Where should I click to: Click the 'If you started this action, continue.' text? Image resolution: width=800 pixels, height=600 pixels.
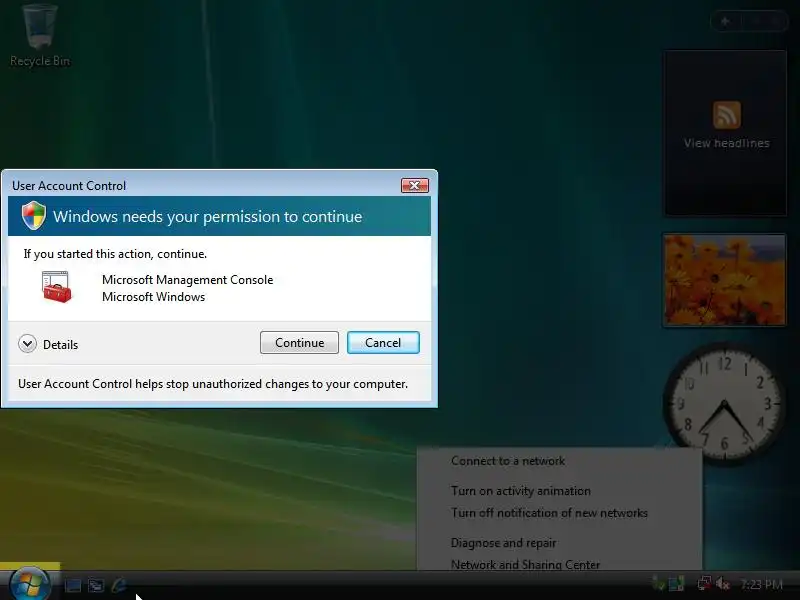click(115, 254)
